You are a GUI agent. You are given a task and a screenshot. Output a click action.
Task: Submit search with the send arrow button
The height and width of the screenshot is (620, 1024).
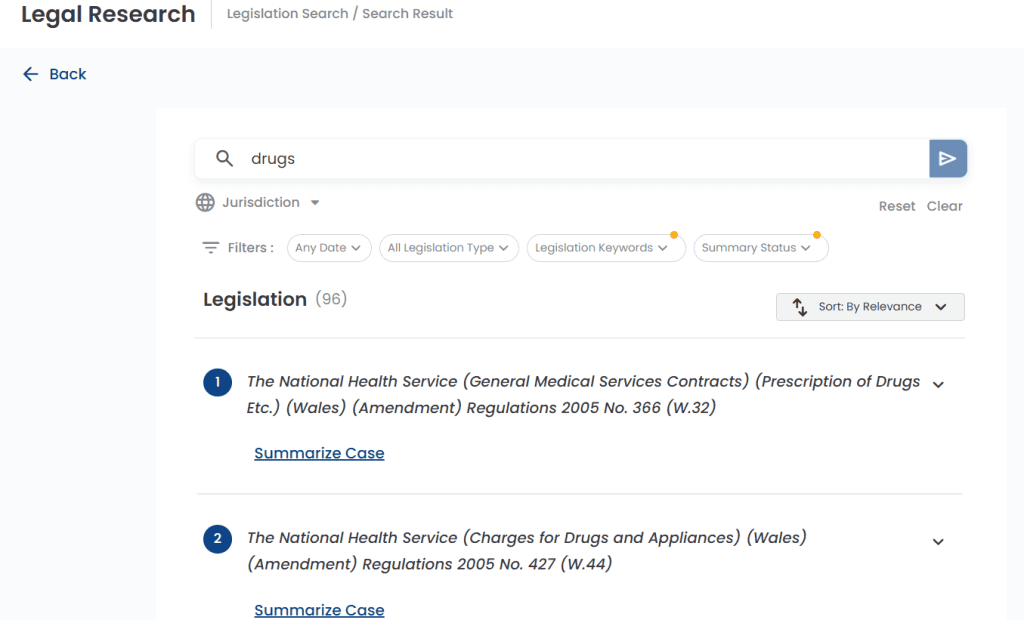[948, 158]
